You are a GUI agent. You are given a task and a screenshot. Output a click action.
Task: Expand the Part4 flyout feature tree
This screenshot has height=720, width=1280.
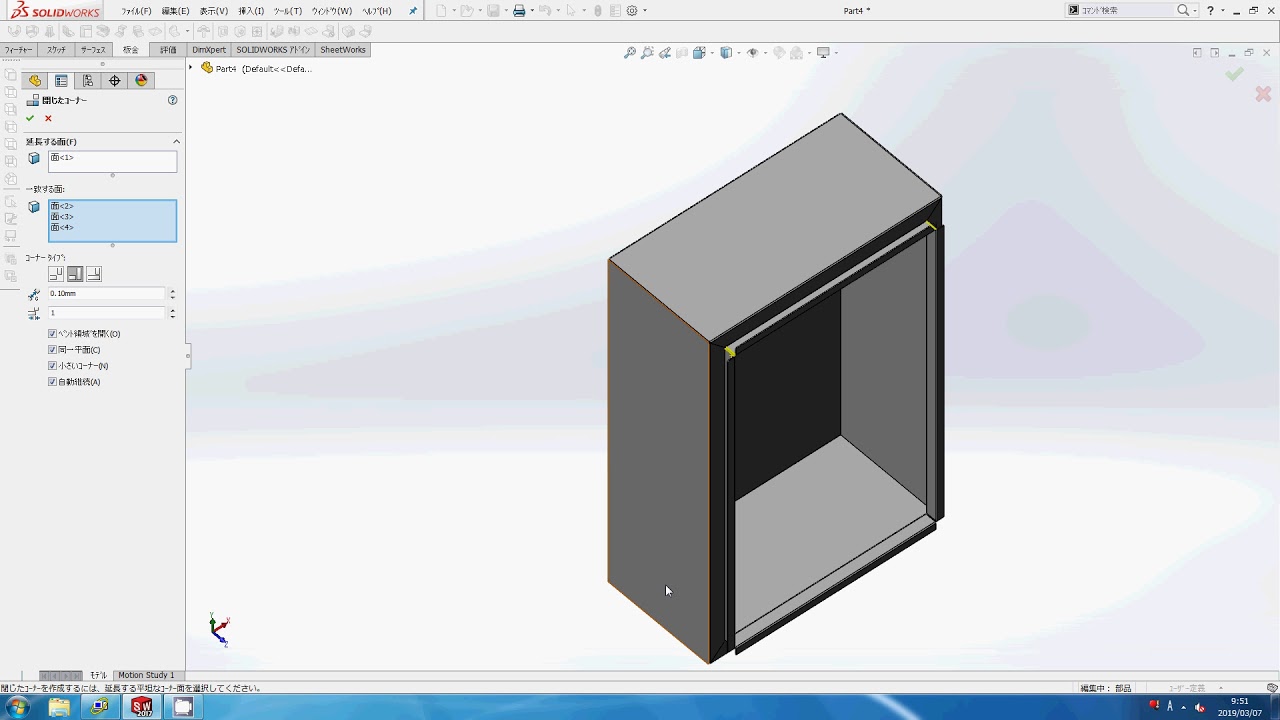point(190,68)
